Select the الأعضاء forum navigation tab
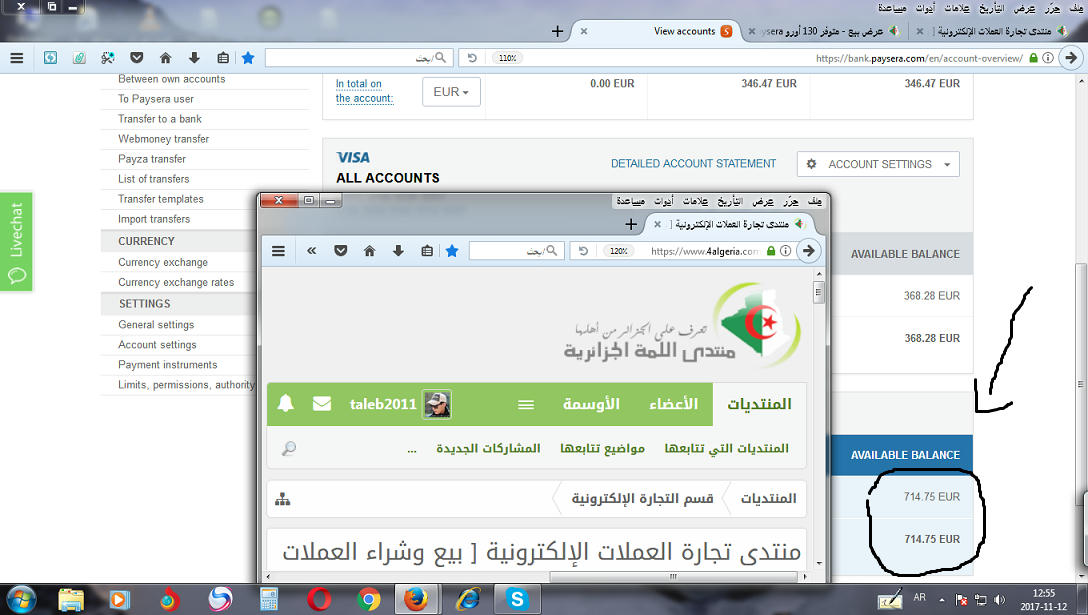1088x615 pixels. (x=675, y=404)
